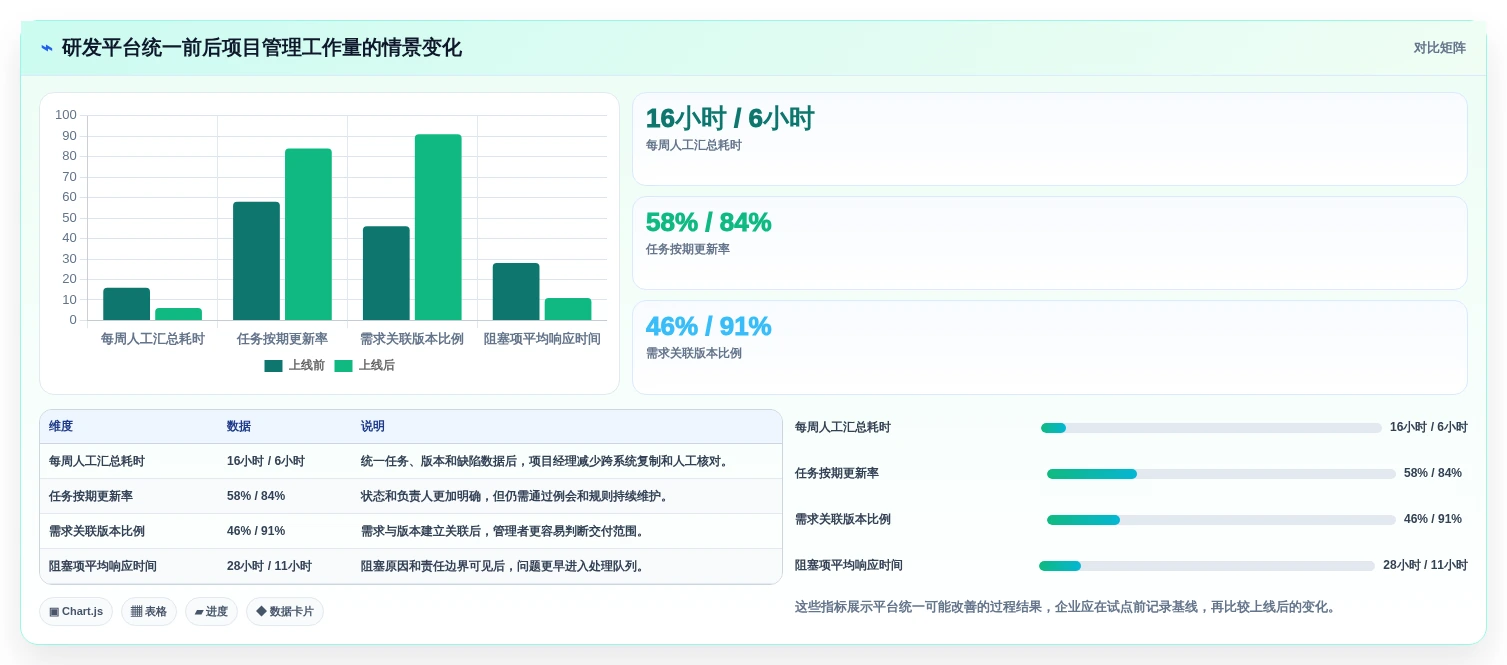Screen dimensions: 1507x665
Task: Click table value 28小时 / 11小时
Action: (269, 566)
